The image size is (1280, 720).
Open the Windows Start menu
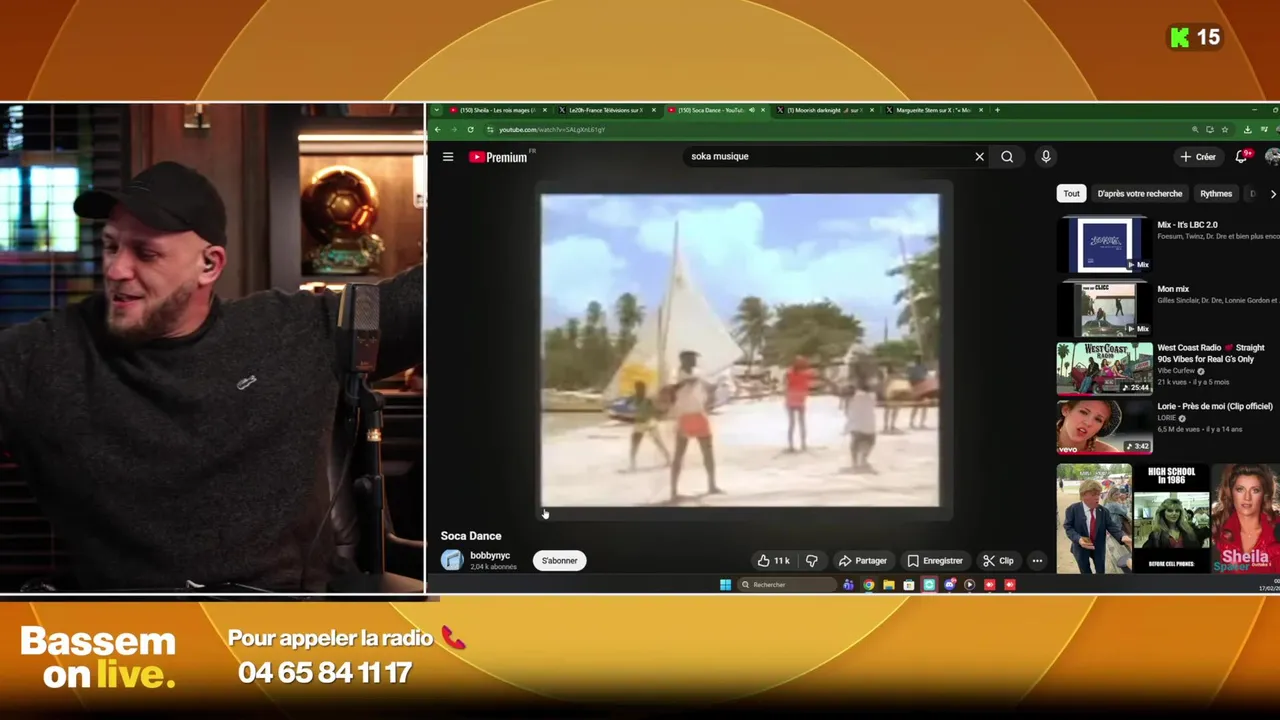tap(725, 585)
